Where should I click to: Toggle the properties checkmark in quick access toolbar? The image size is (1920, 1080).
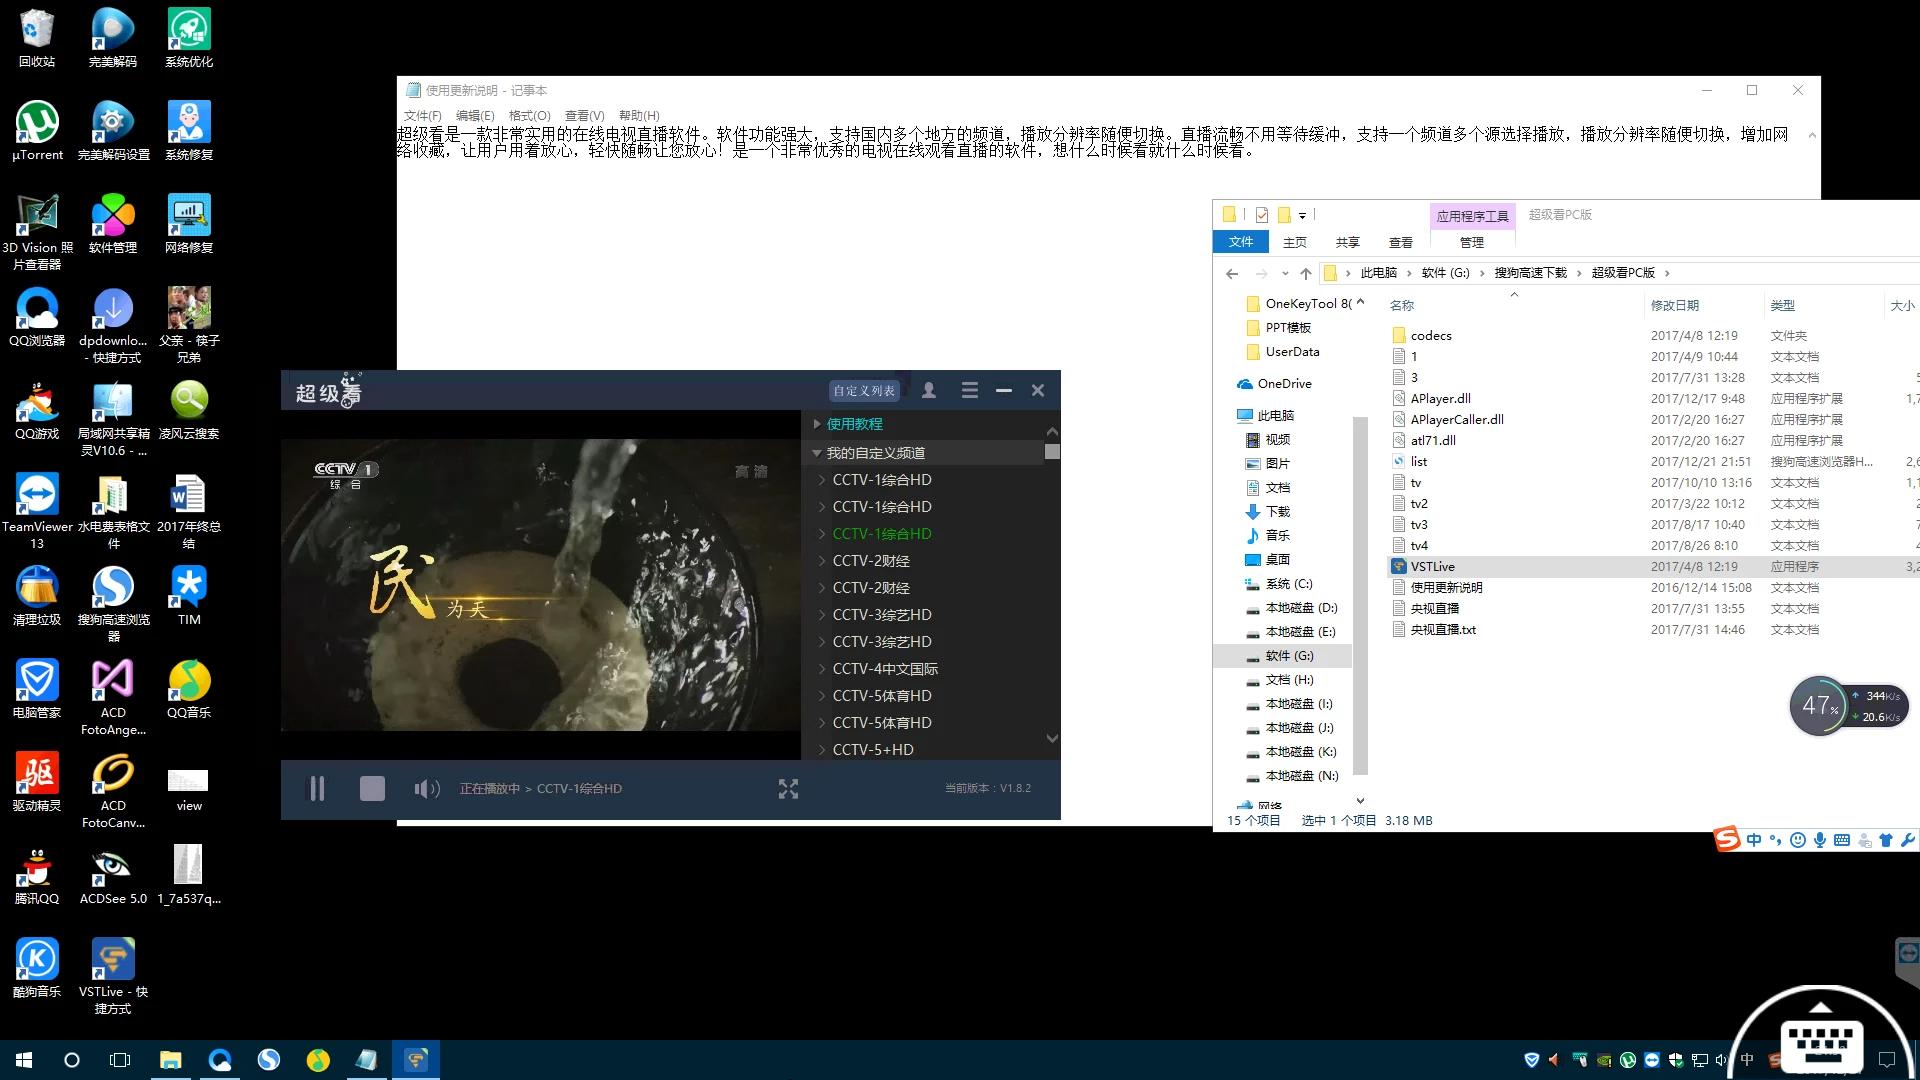click(1261, 215)
